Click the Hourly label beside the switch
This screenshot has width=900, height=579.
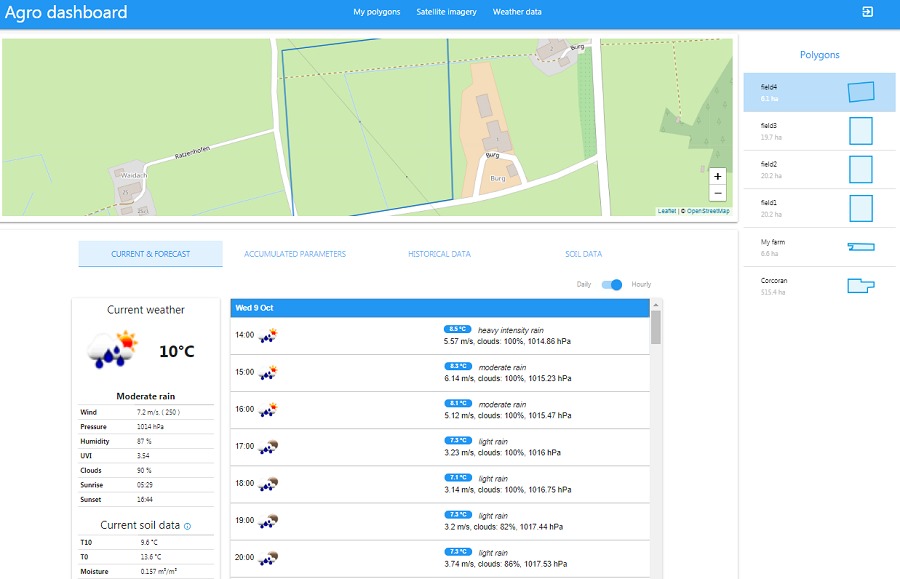[x=641, y=285]
